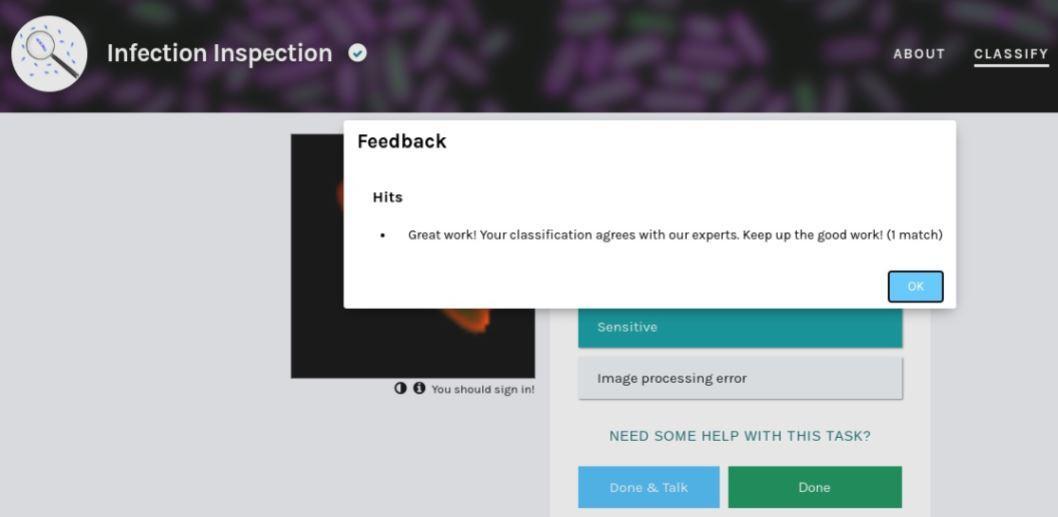The width and height of the screenshot is (1058, 517).
Task: Click the verified checkmark badge
Action: click(357, 53)
